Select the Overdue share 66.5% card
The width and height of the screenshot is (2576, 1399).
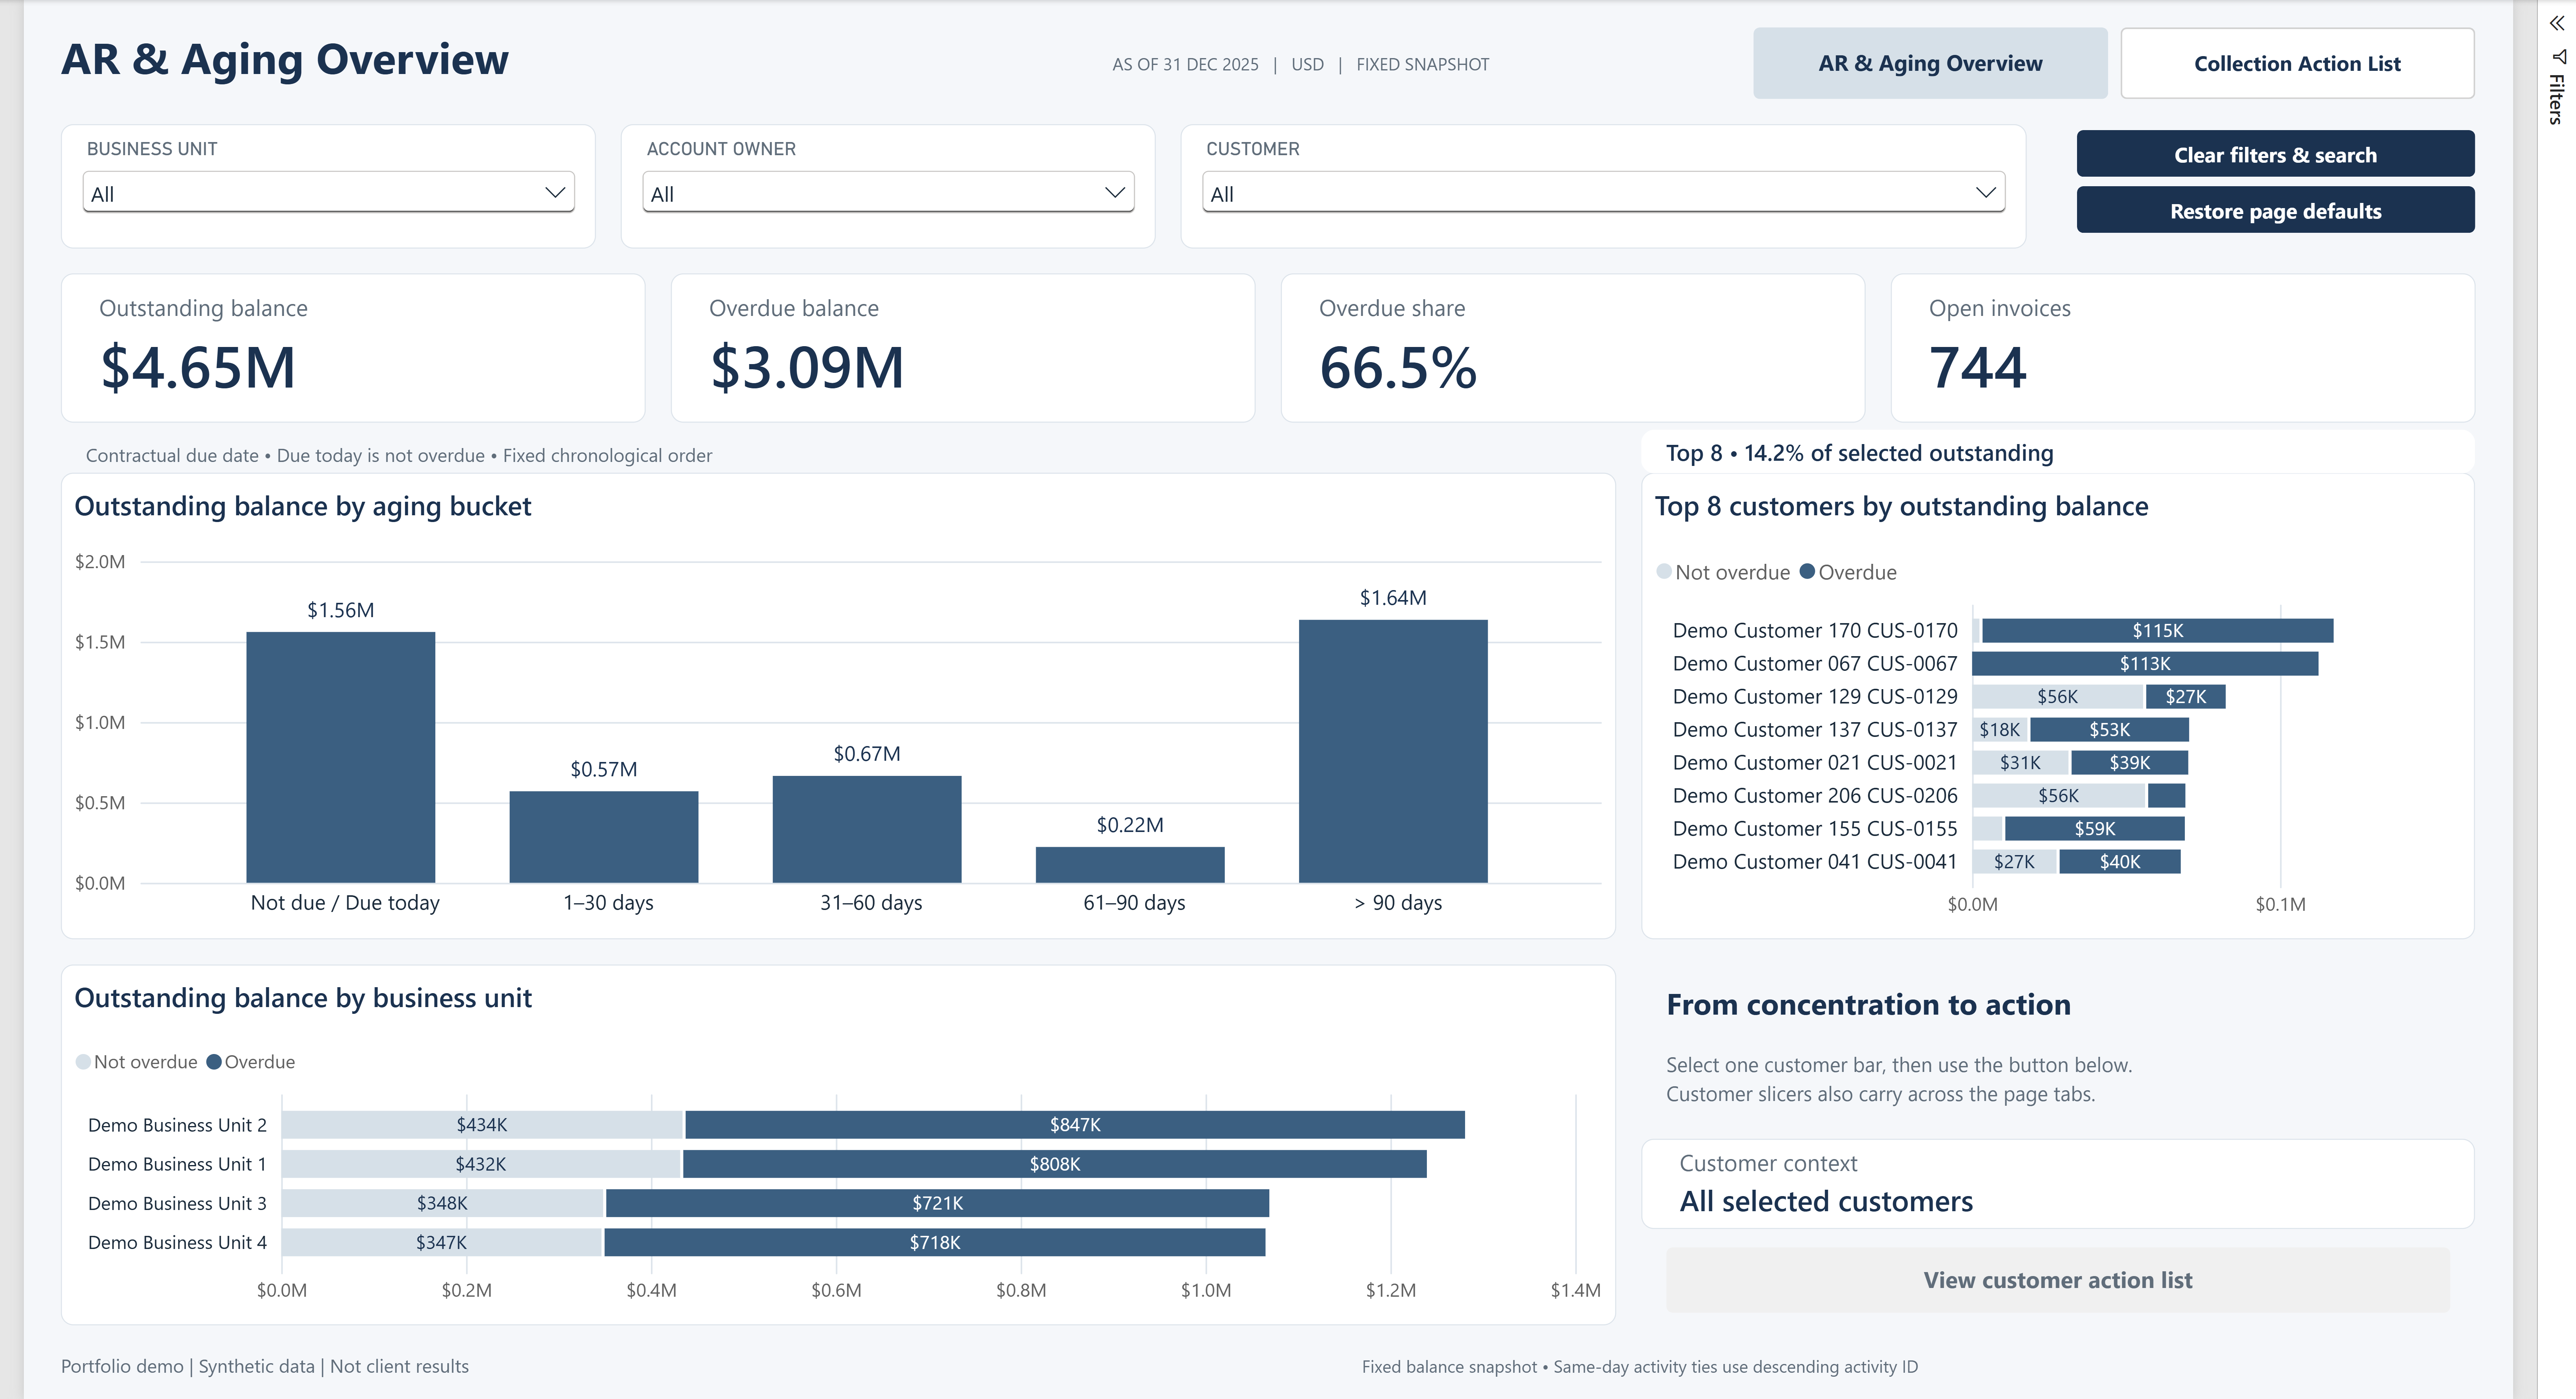coord(1573,348)
